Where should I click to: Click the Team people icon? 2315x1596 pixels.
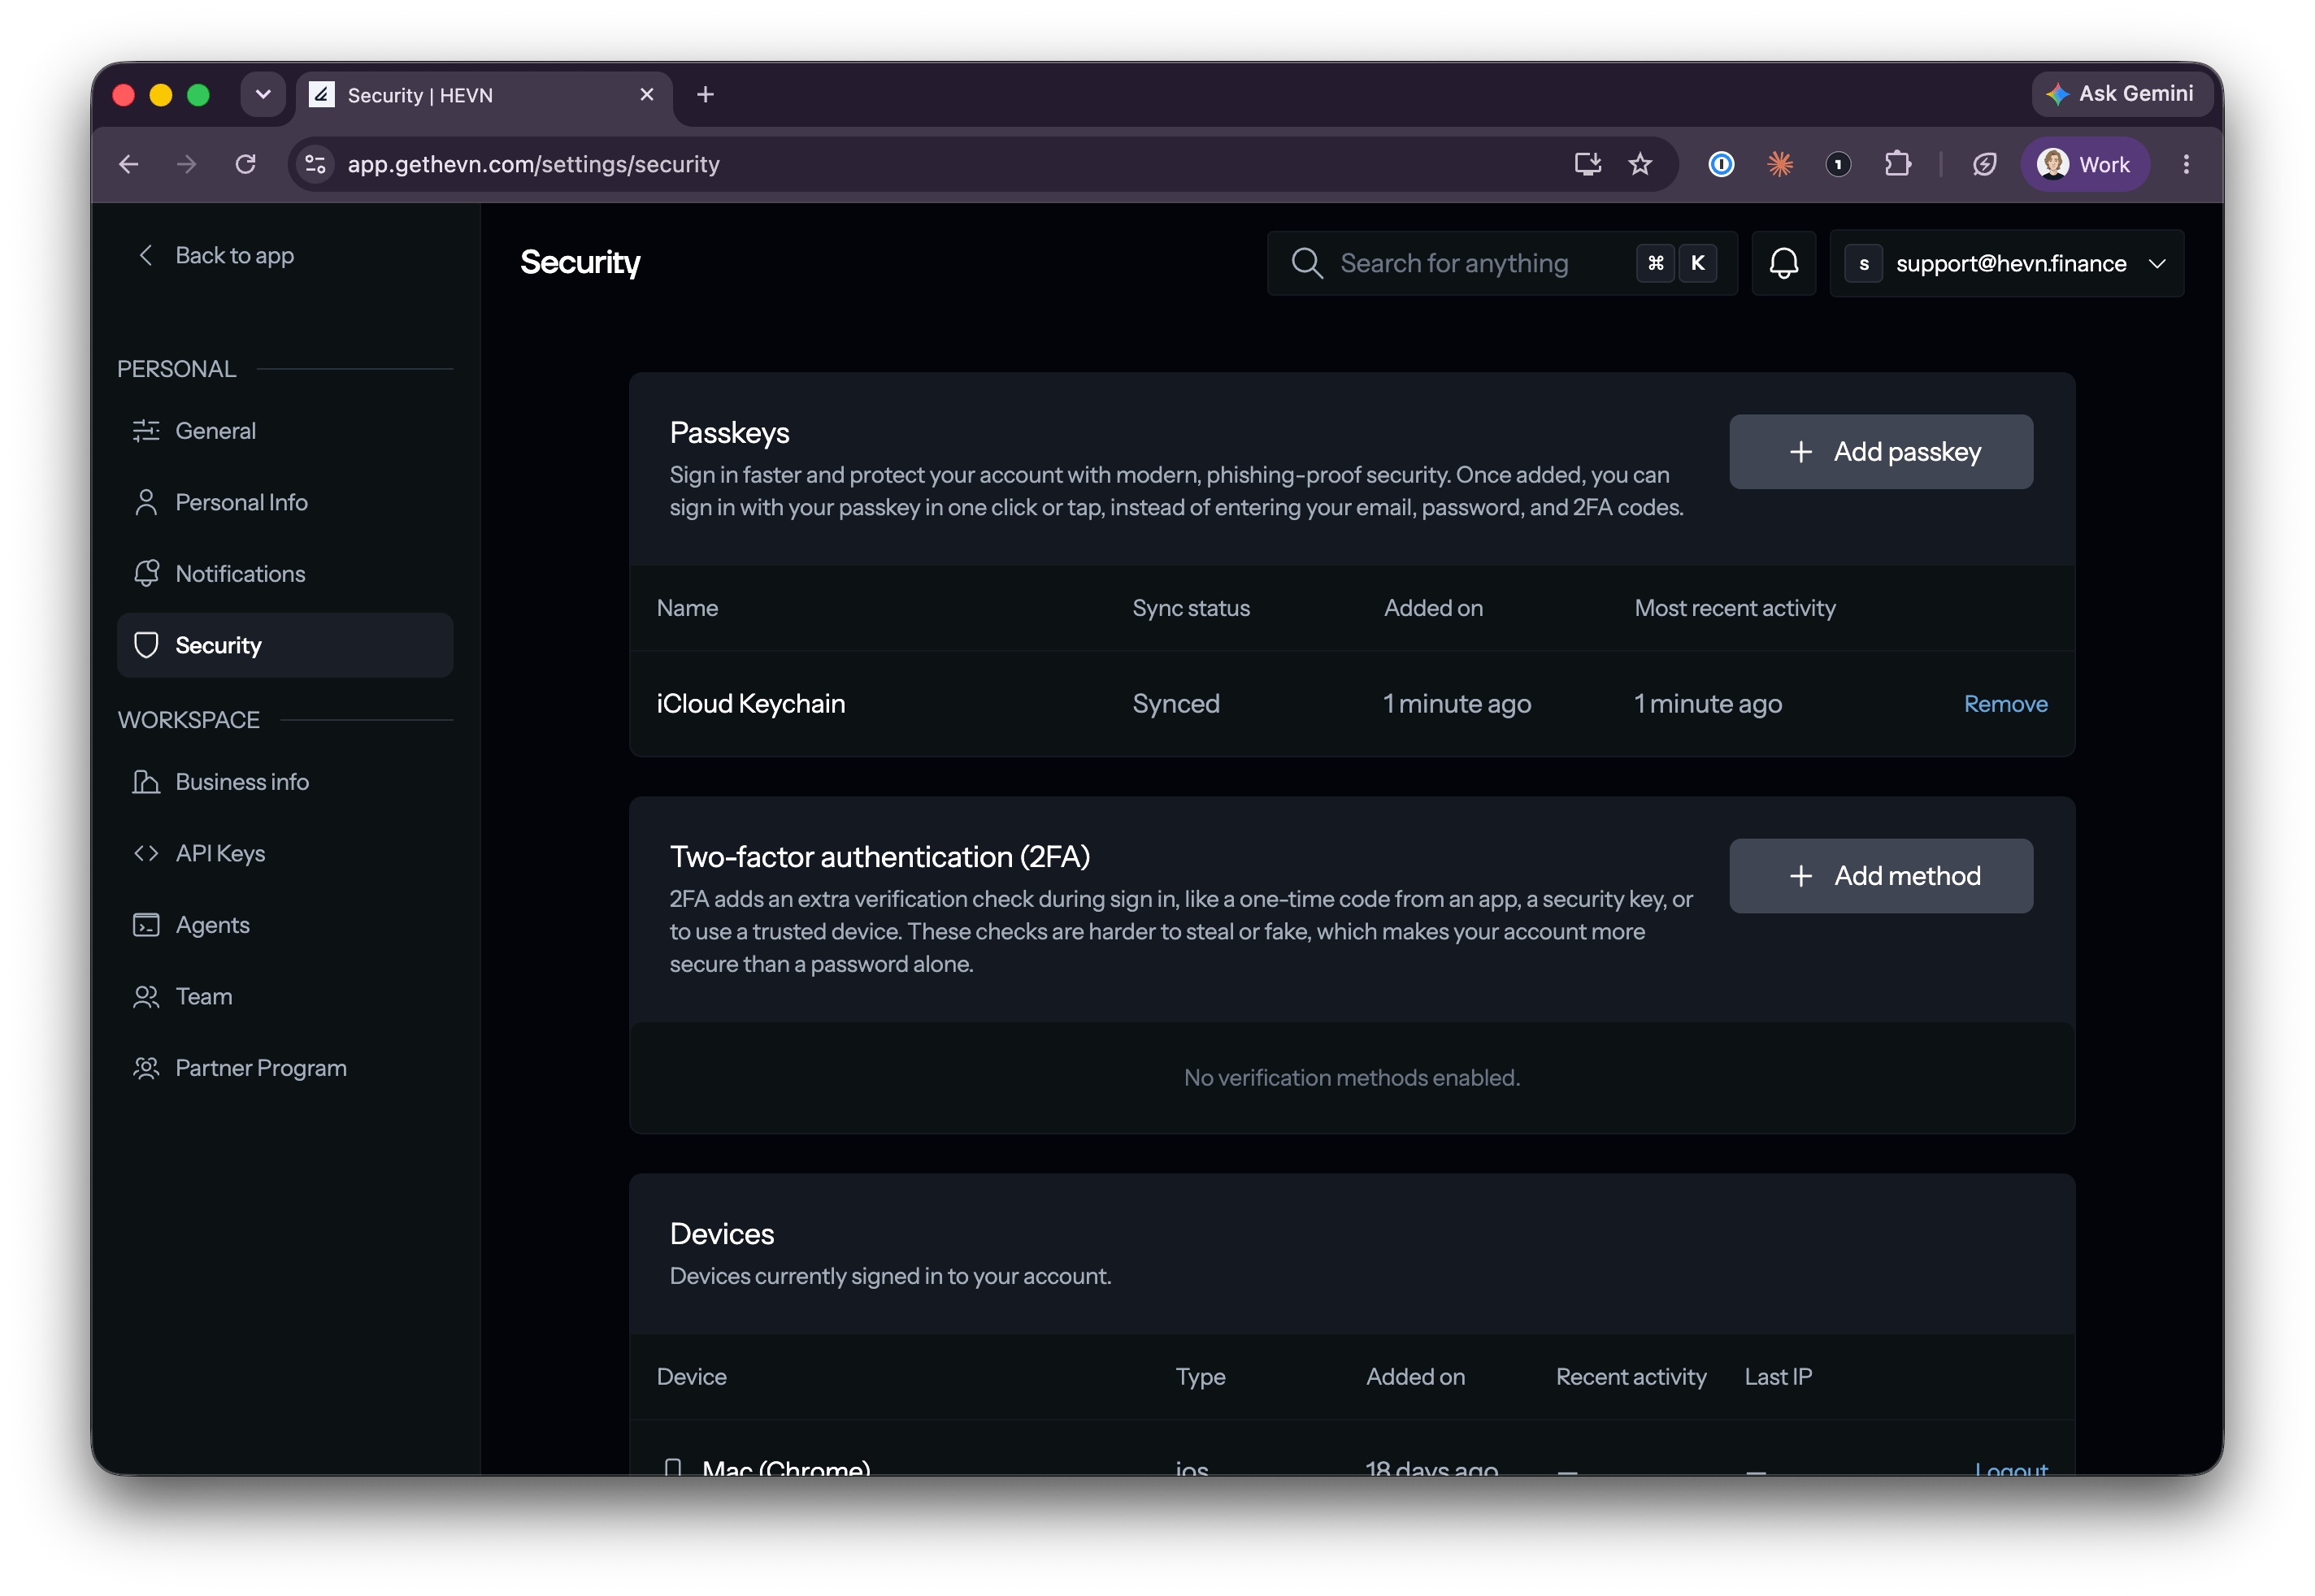click(x=146, y=997)
